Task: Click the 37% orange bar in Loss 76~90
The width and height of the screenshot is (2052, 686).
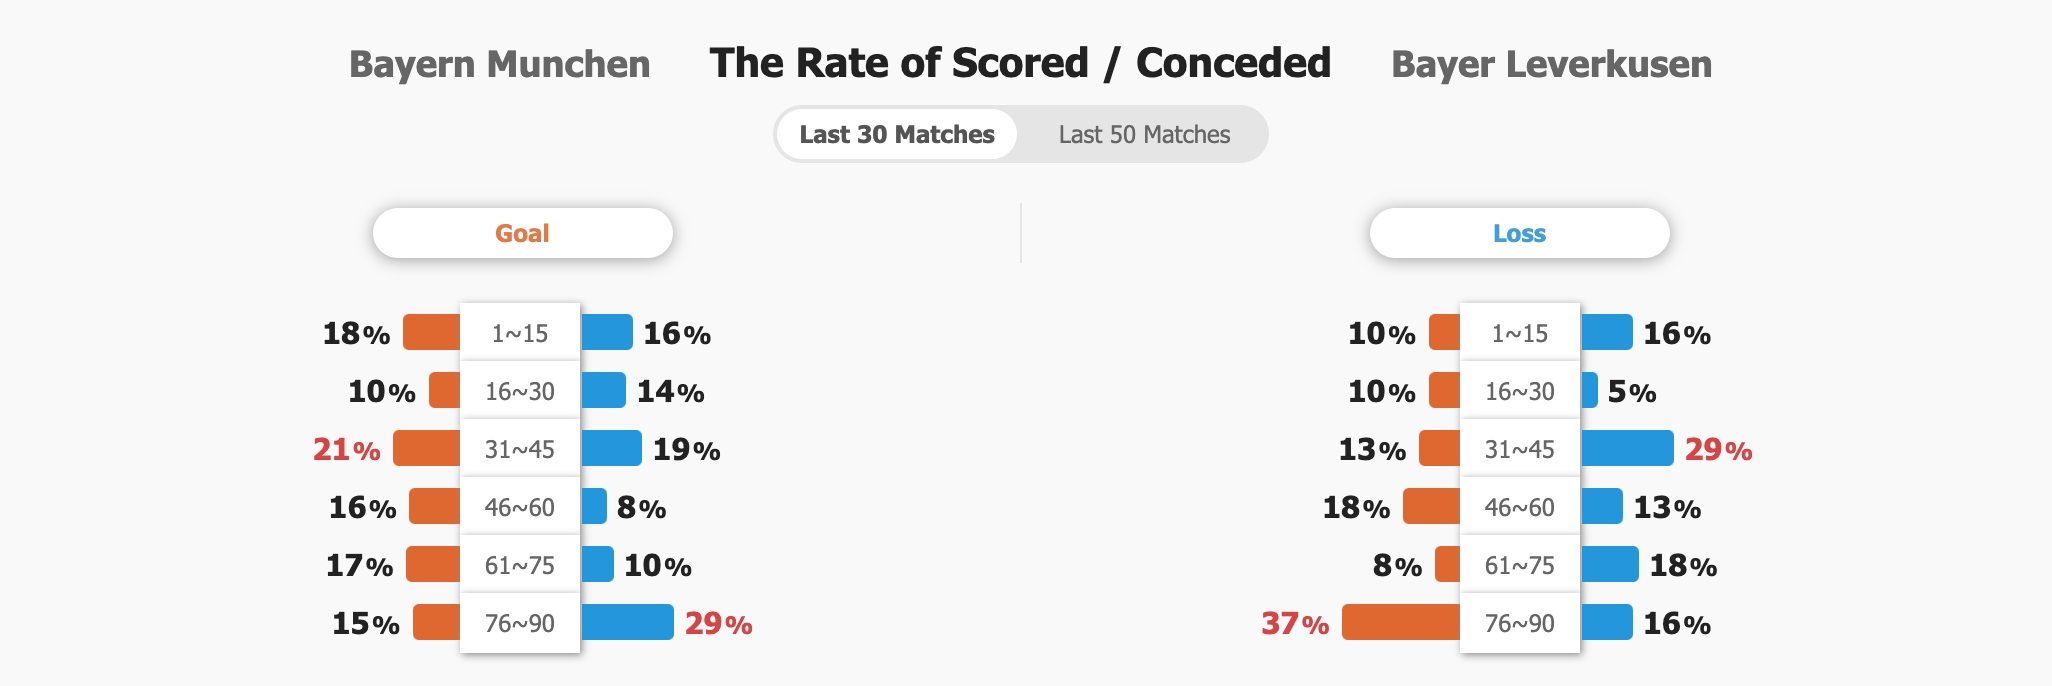Action: pyautogui.click(x=1401, y=622)
